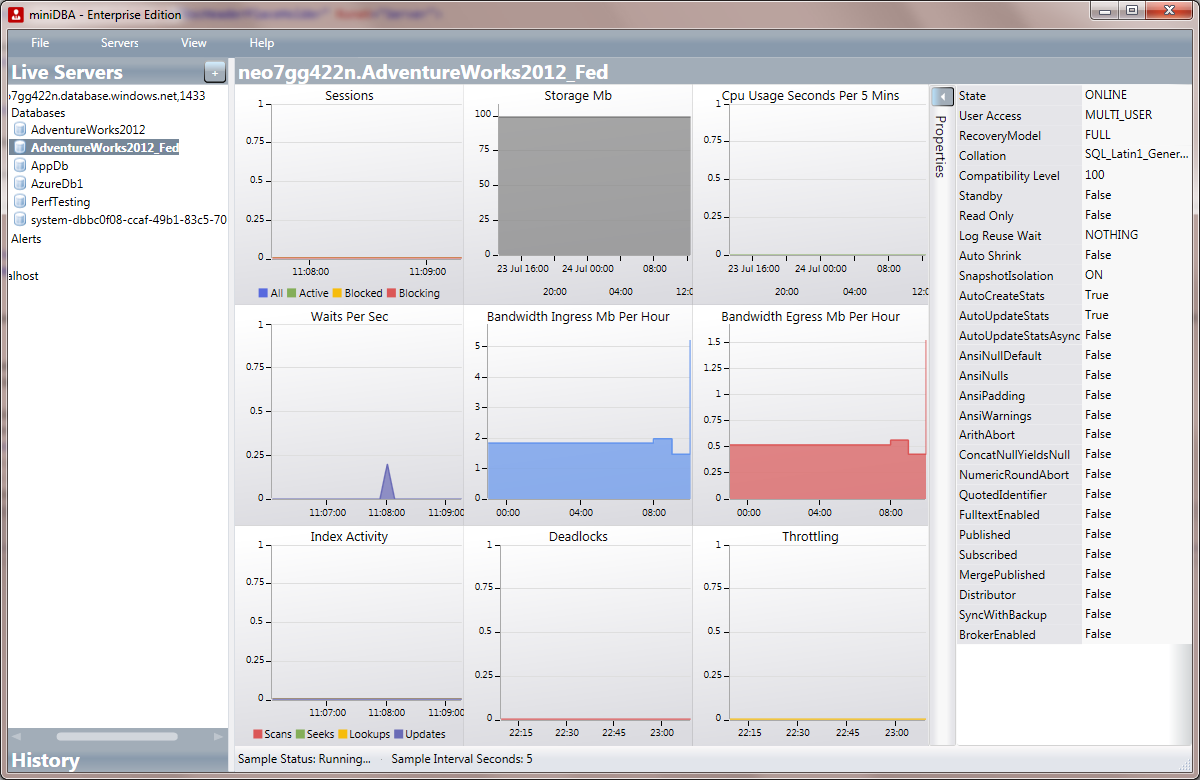Open the History section
1200x780 pixels.
[45, 761]
